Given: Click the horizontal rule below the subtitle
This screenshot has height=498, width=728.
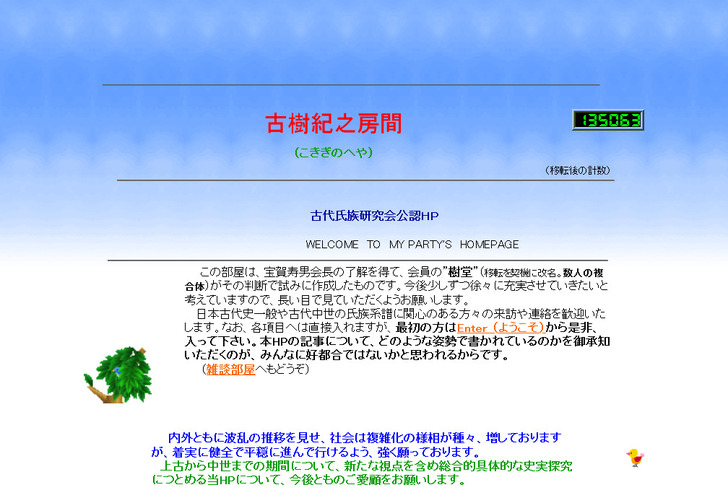Looking at the screenshot, I should click(x=364, y=180).
